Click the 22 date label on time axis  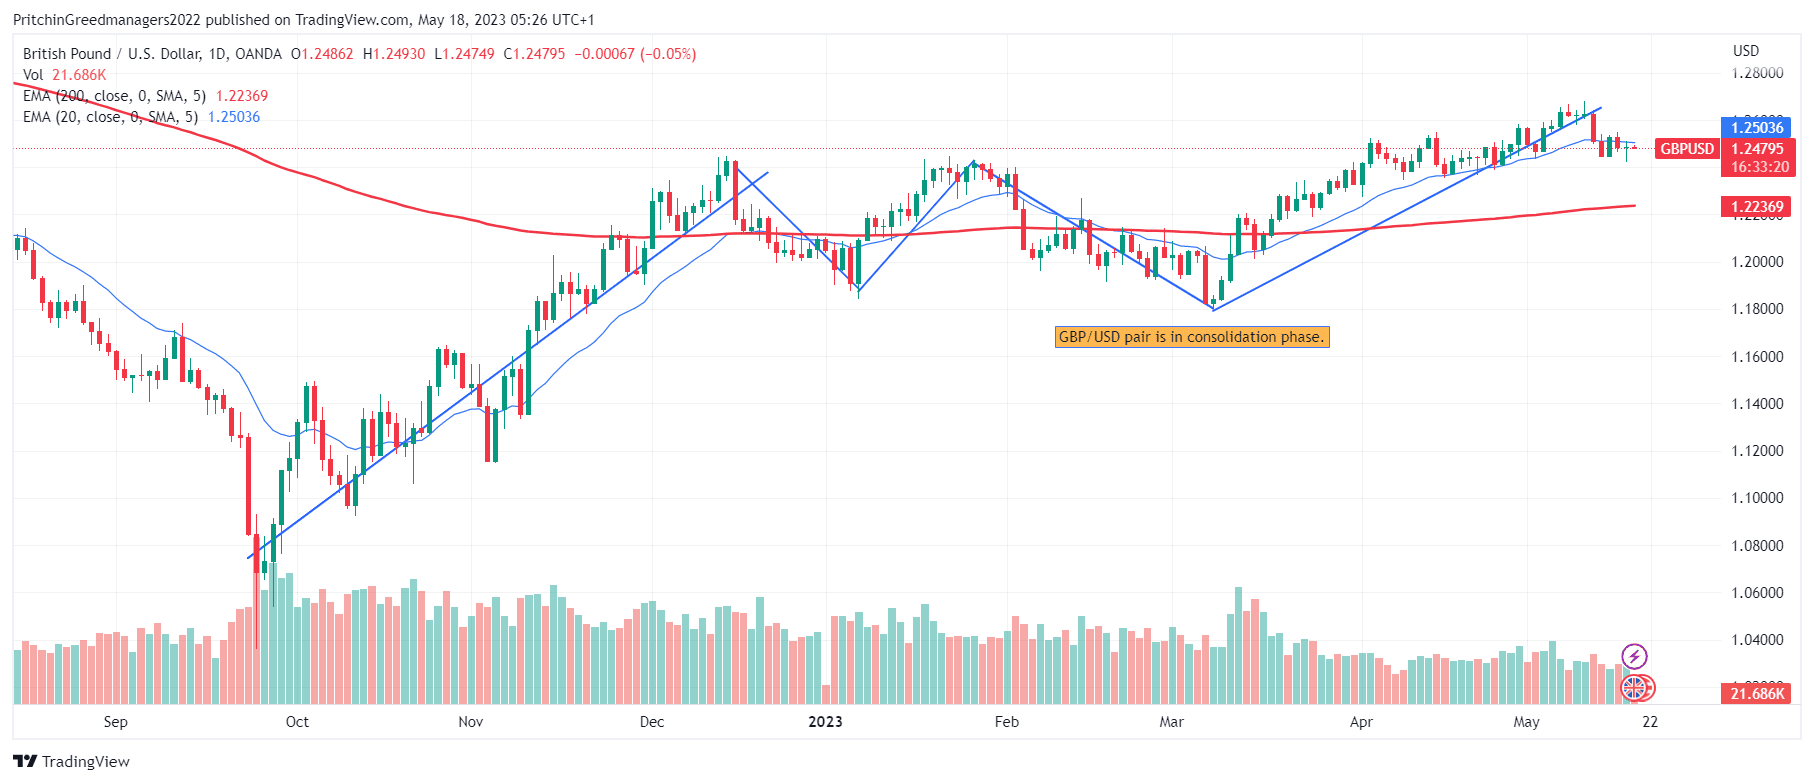pos(1650,722)
